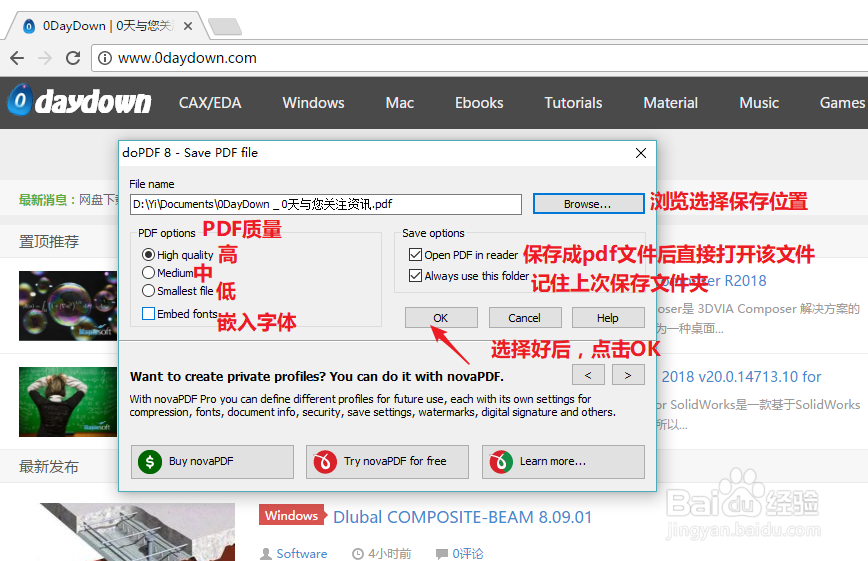The width and height of the screenshot is (868, 561).
Task: Click the Help button
Action: pos(608,318)
